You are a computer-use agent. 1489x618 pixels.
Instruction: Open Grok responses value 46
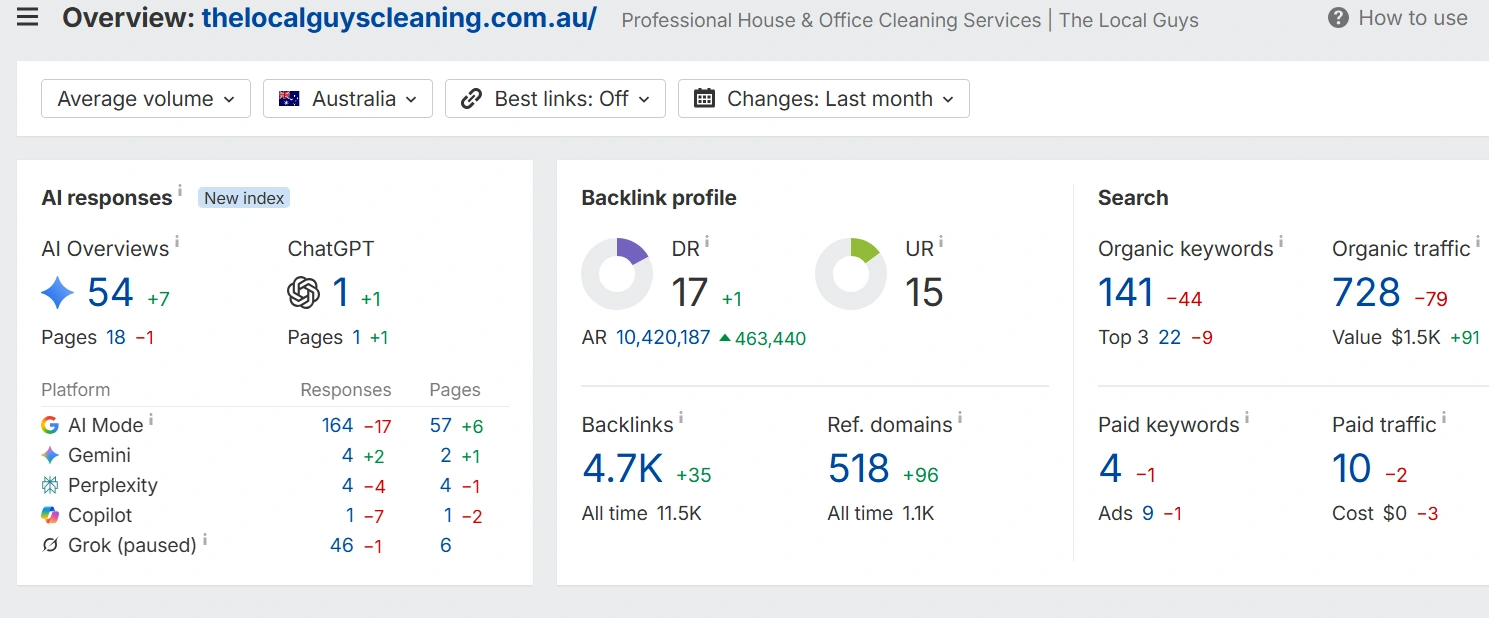pos(342,545)
